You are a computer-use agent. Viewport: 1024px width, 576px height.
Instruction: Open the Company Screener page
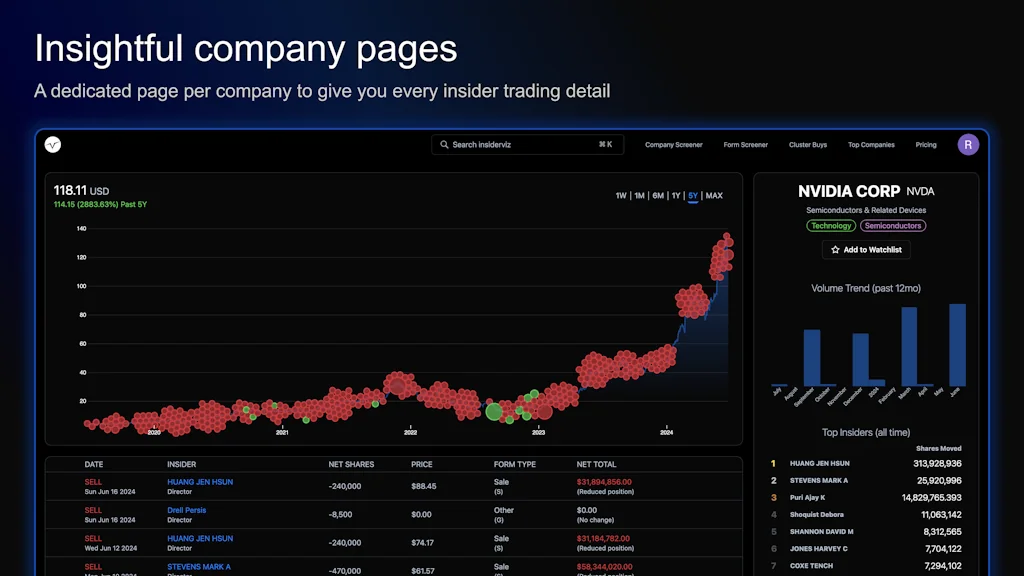[x=673, y=144]
